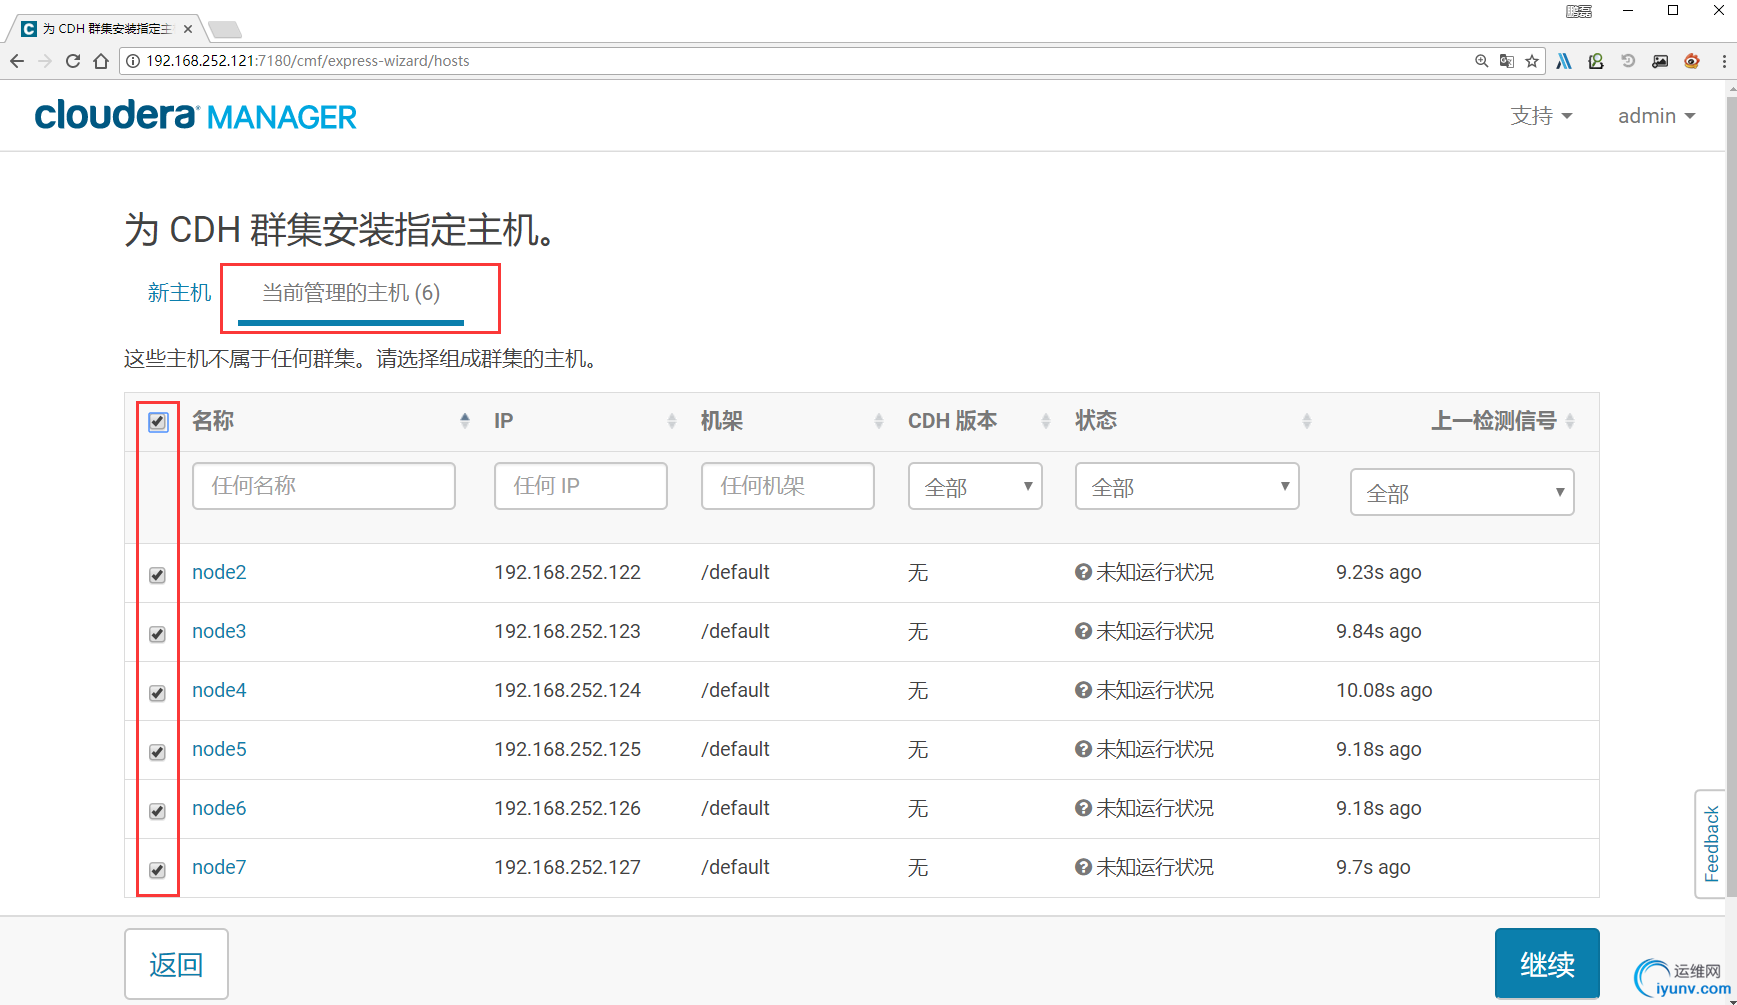
Task: Click the Cloudera Manager logo
Action: [196, 116]
